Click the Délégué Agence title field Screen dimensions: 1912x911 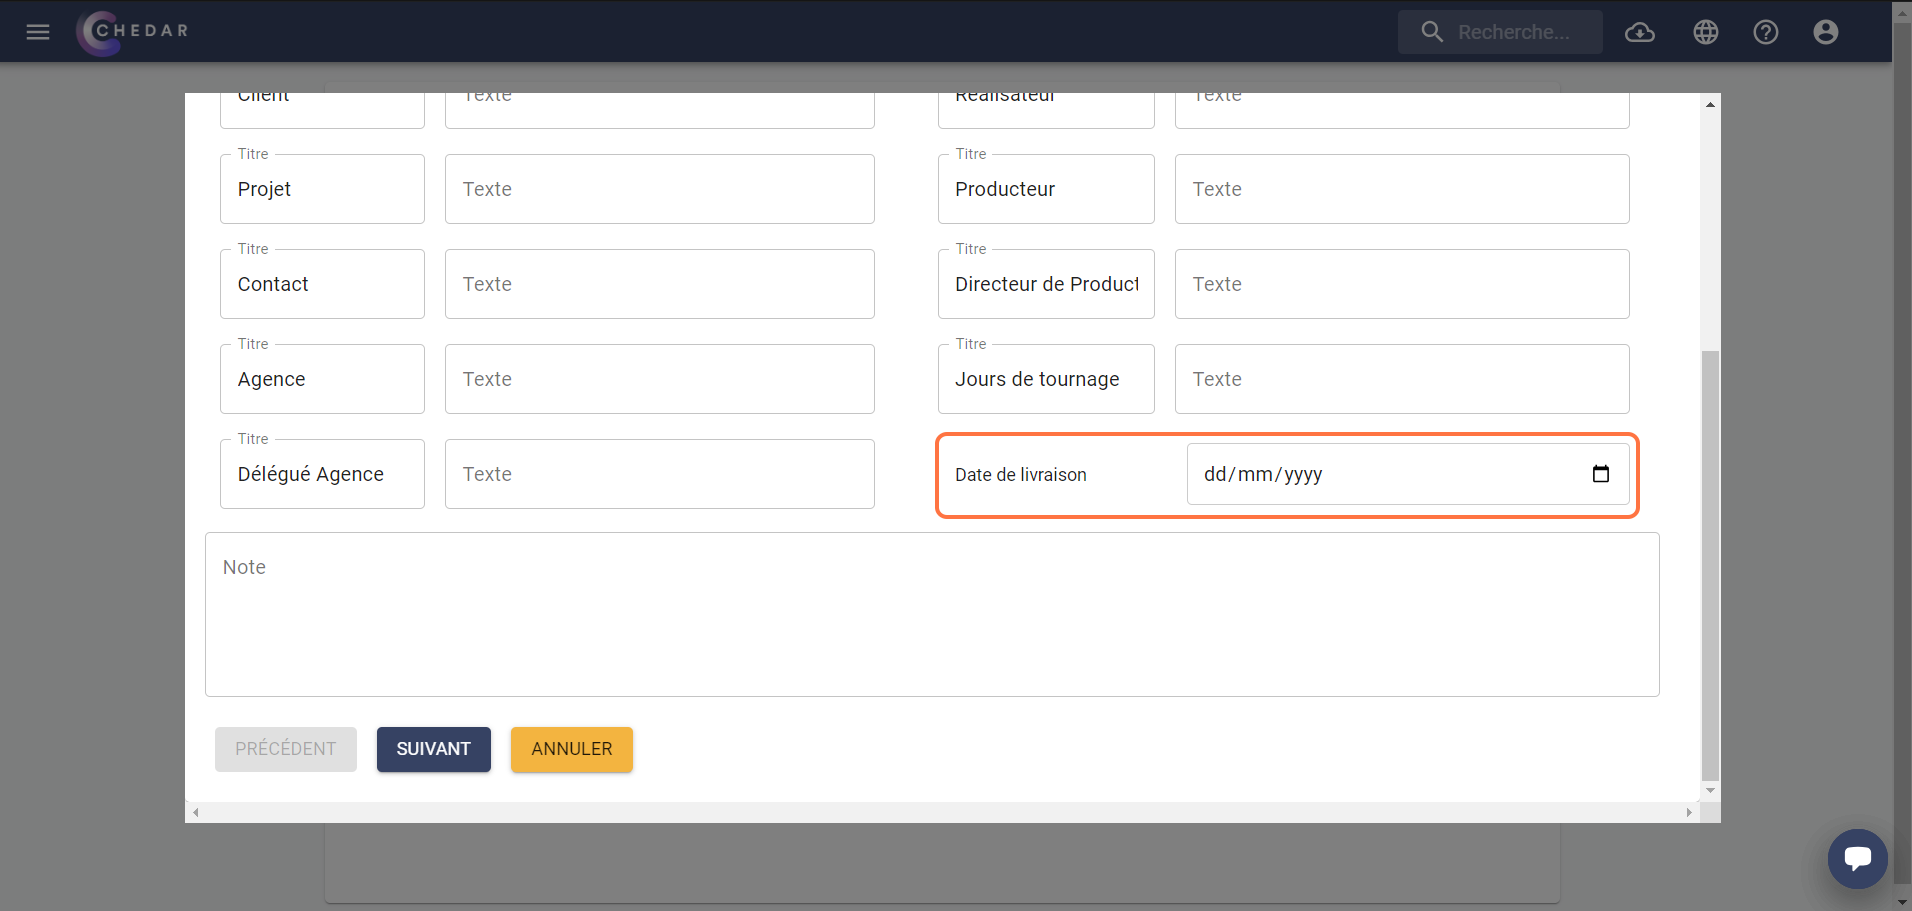[x=322, y=474]
